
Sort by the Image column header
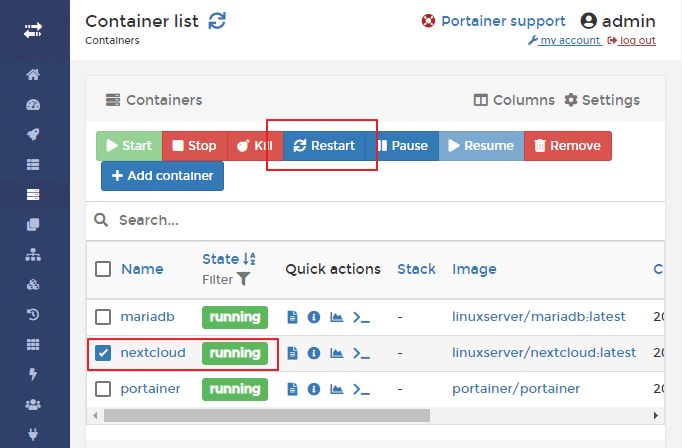pos(474,269)
